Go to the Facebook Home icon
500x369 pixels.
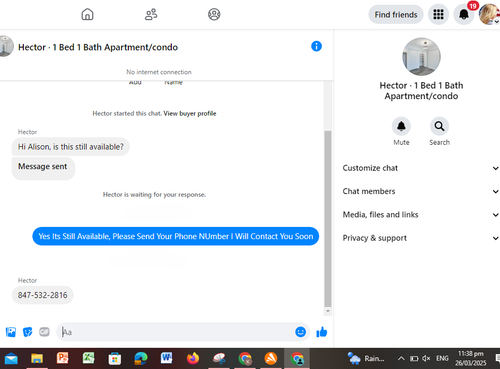pyautogui.click(x=87, y=14)
